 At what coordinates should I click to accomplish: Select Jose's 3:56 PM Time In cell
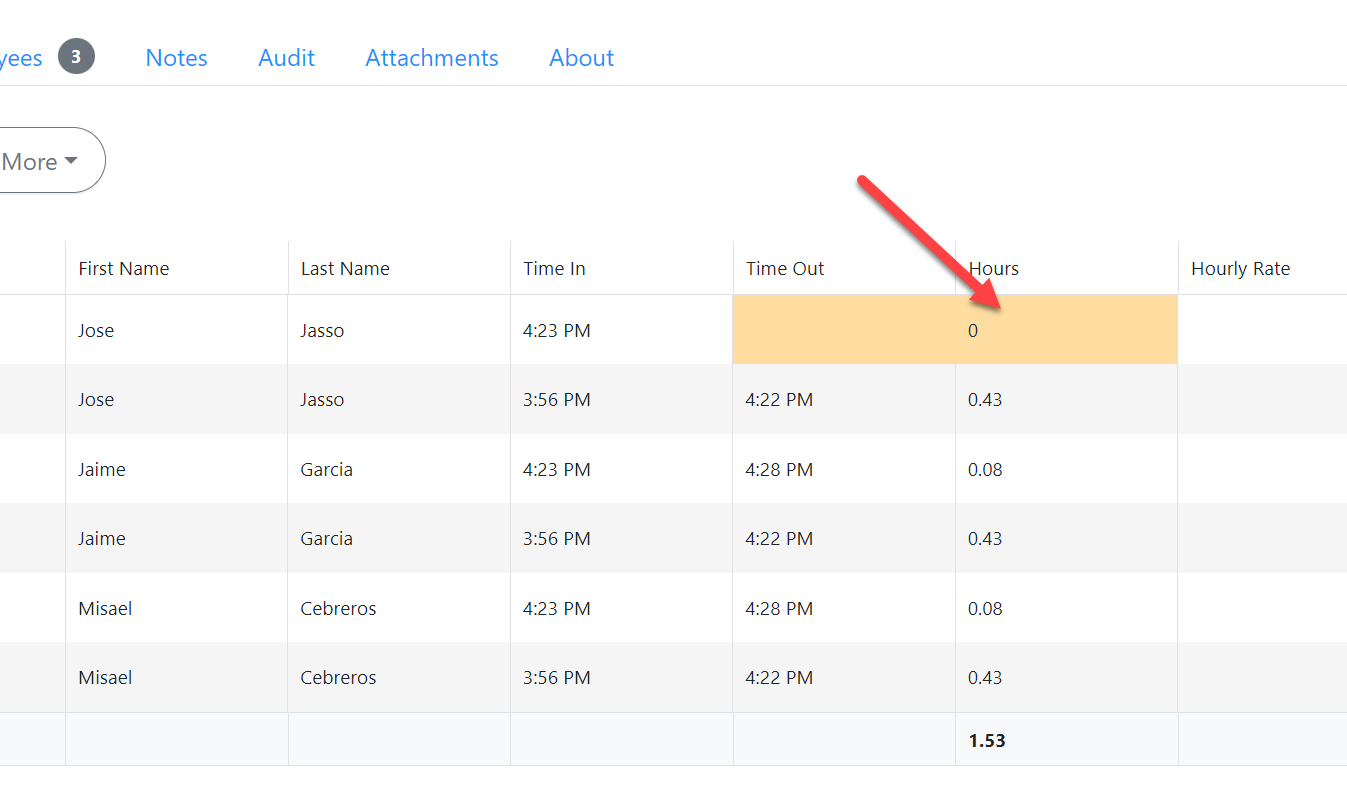[x=556, y=400]
